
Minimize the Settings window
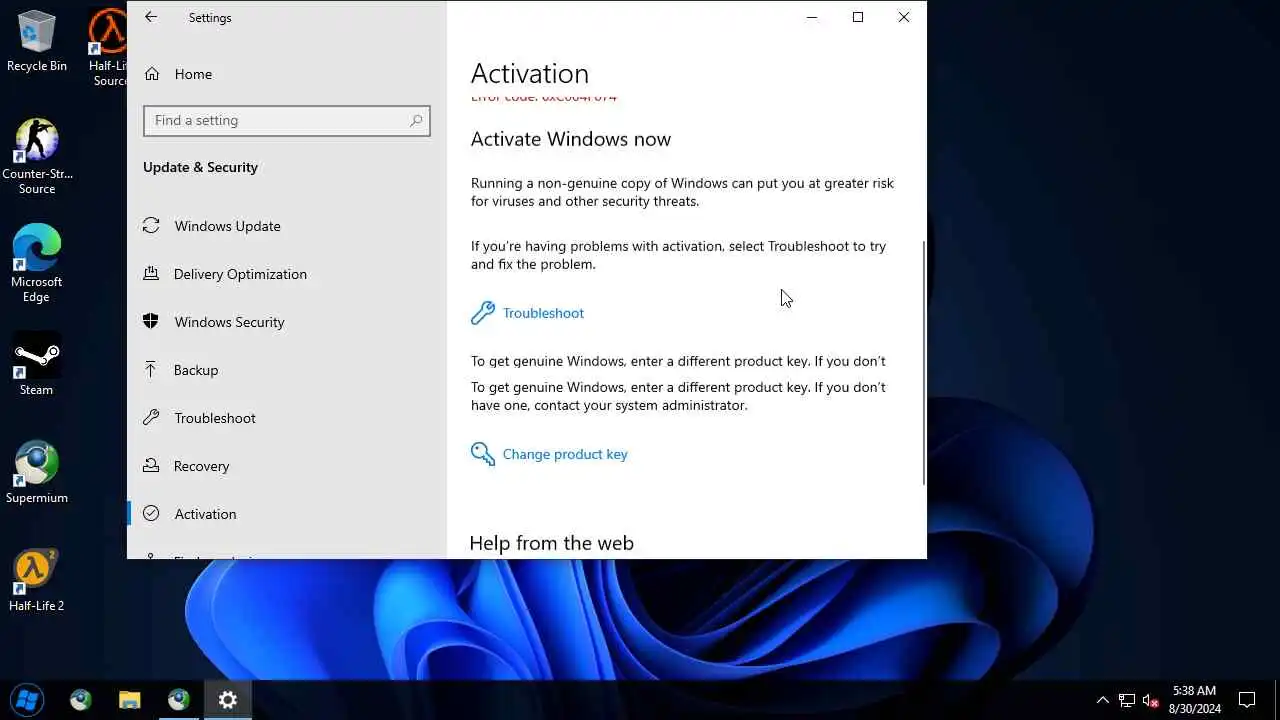pos(812,17)
